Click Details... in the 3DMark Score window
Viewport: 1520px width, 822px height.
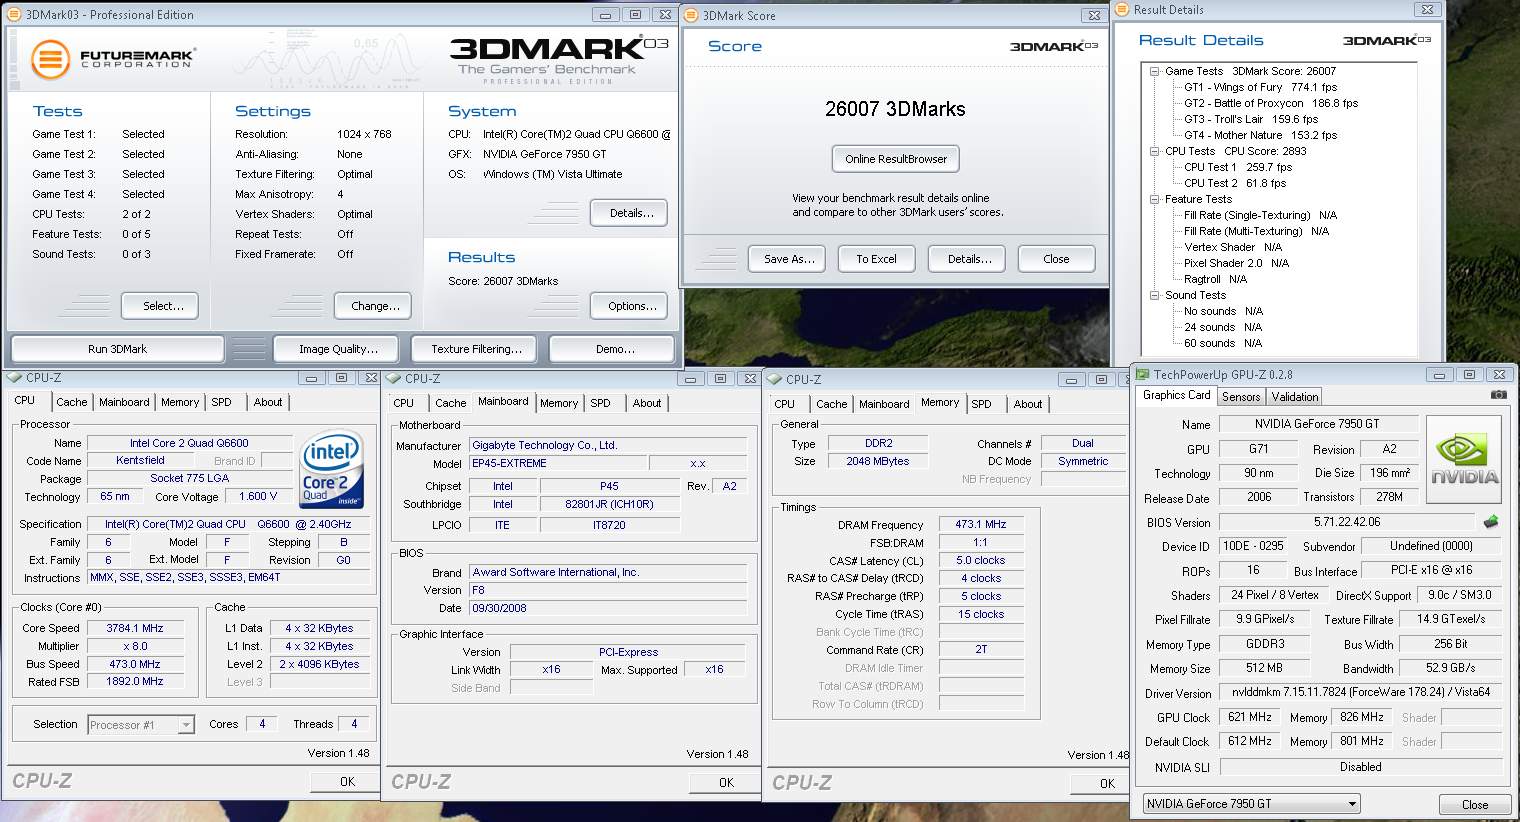pyautogui.click(x=969, y=259)
